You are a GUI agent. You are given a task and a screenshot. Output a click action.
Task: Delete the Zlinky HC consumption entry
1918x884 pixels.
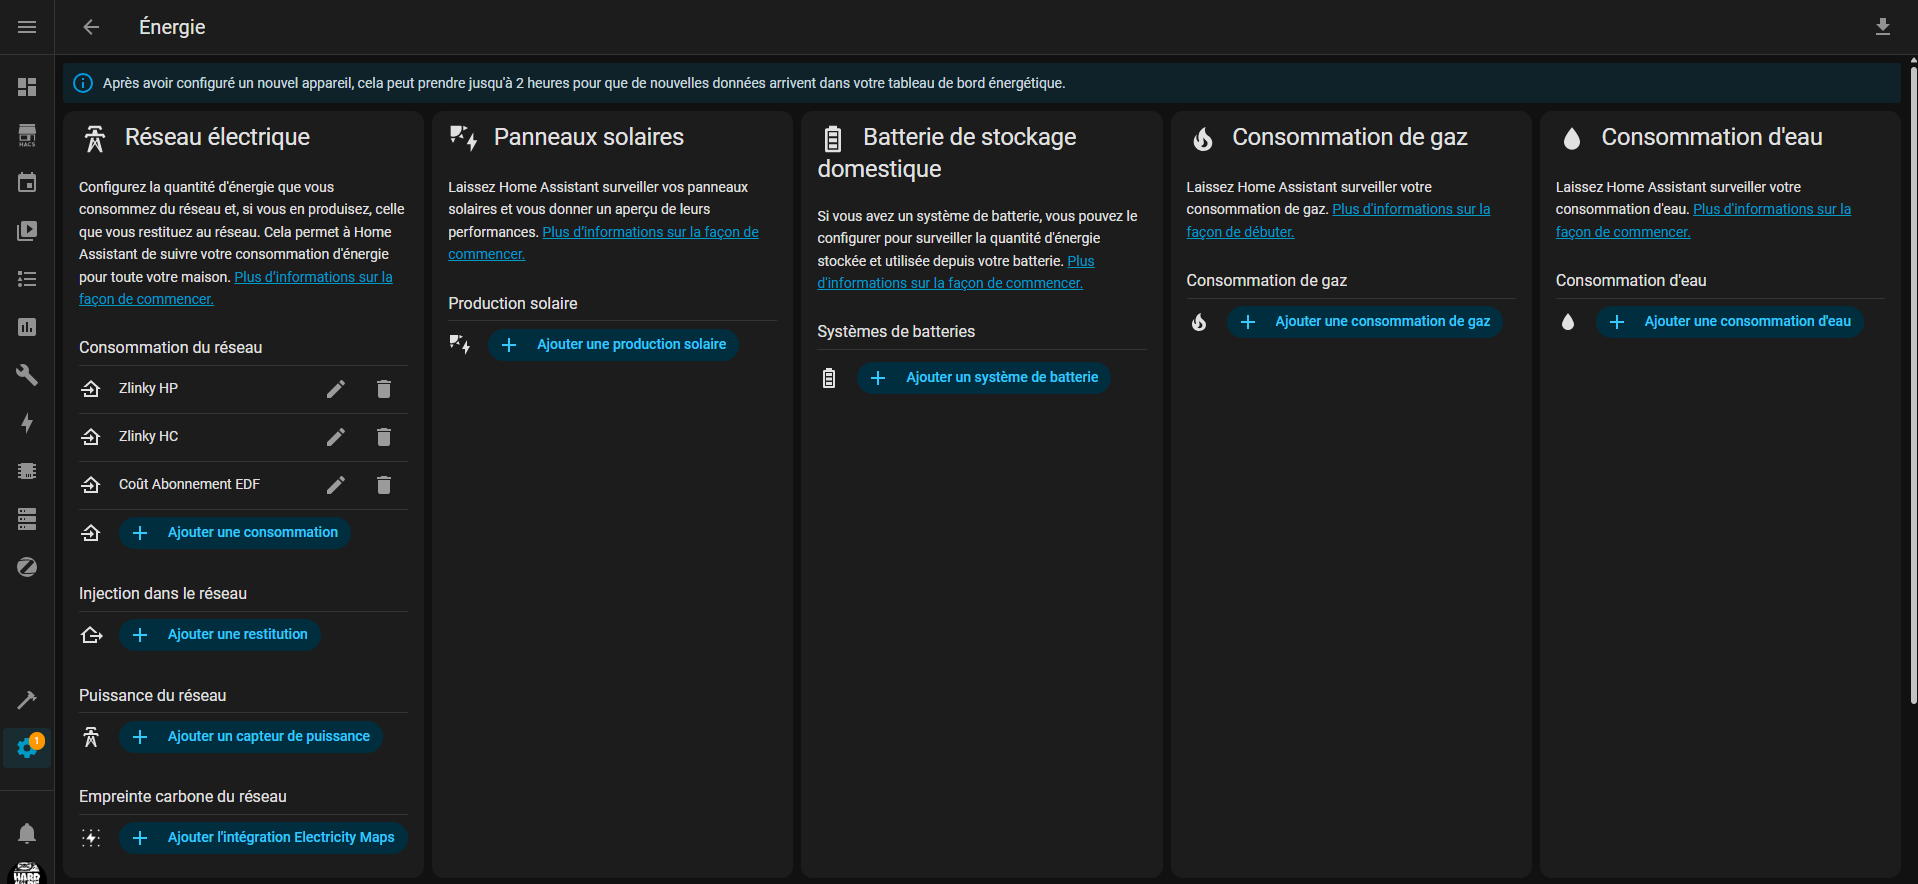(383, 437)
